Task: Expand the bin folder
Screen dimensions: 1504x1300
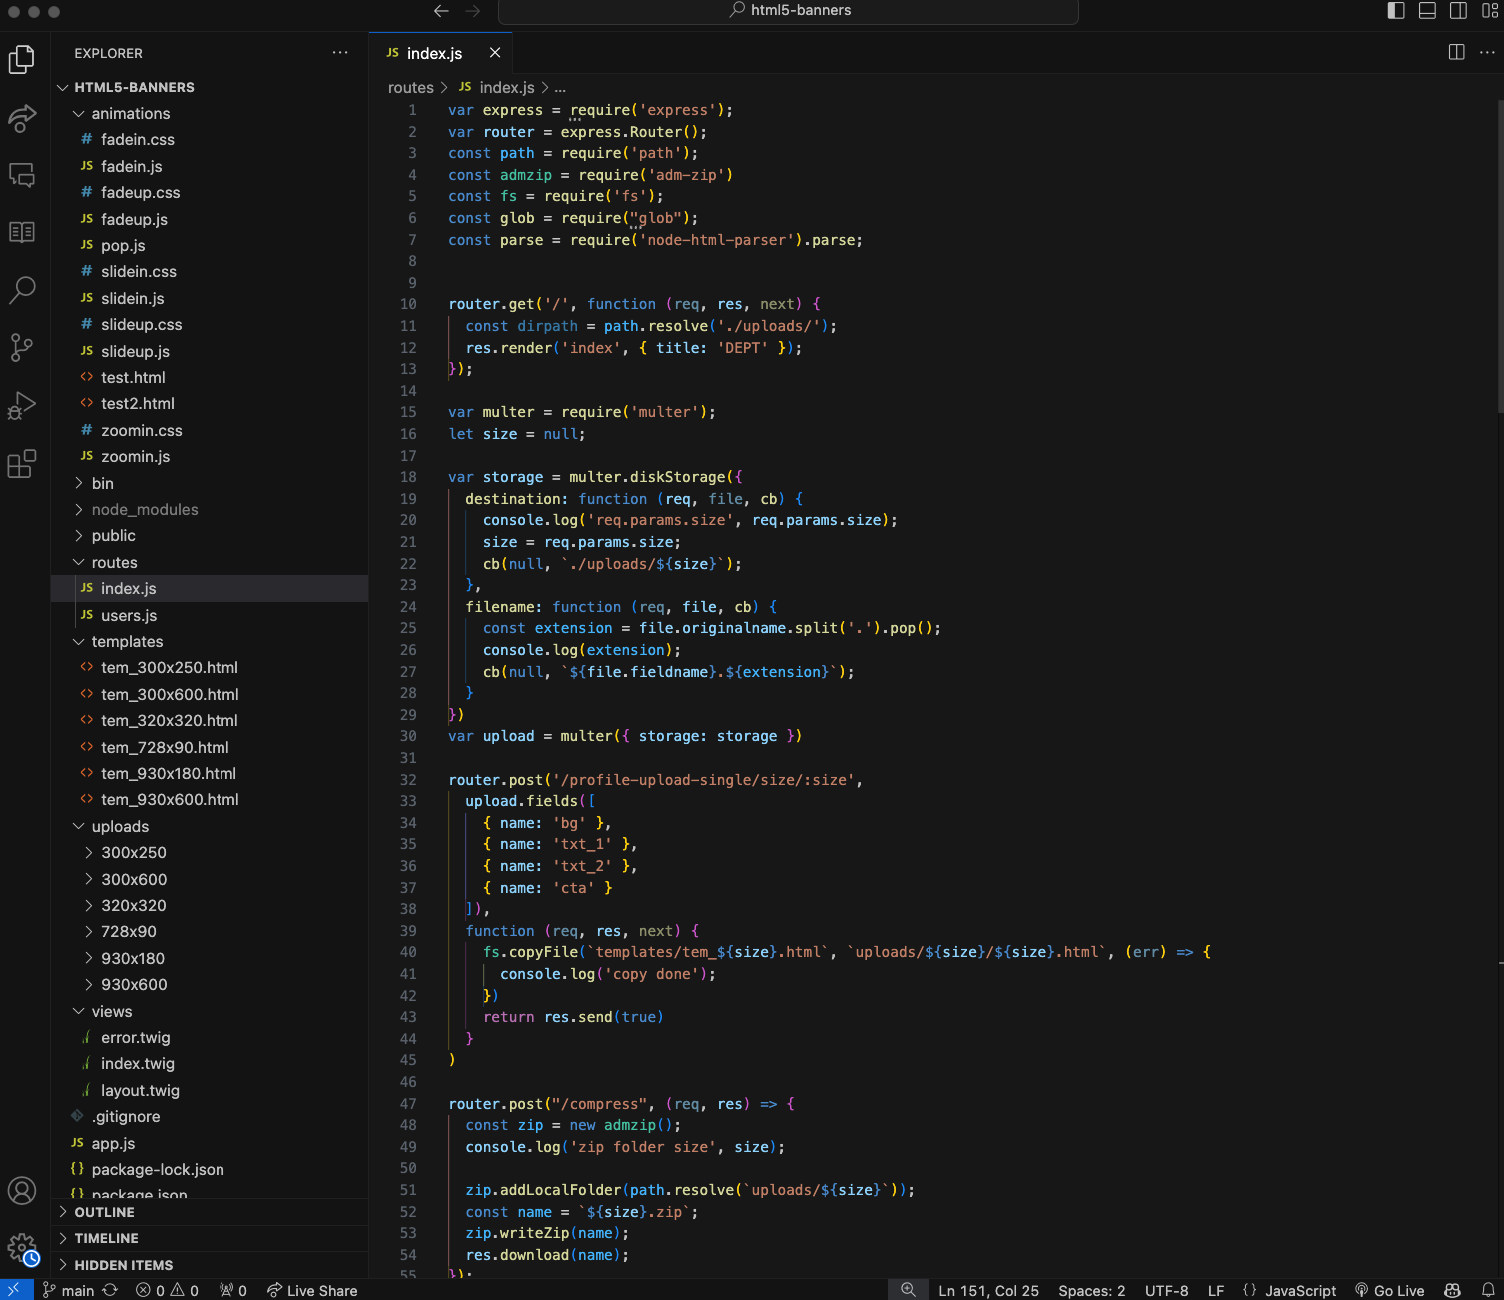Action: (210, 483)
